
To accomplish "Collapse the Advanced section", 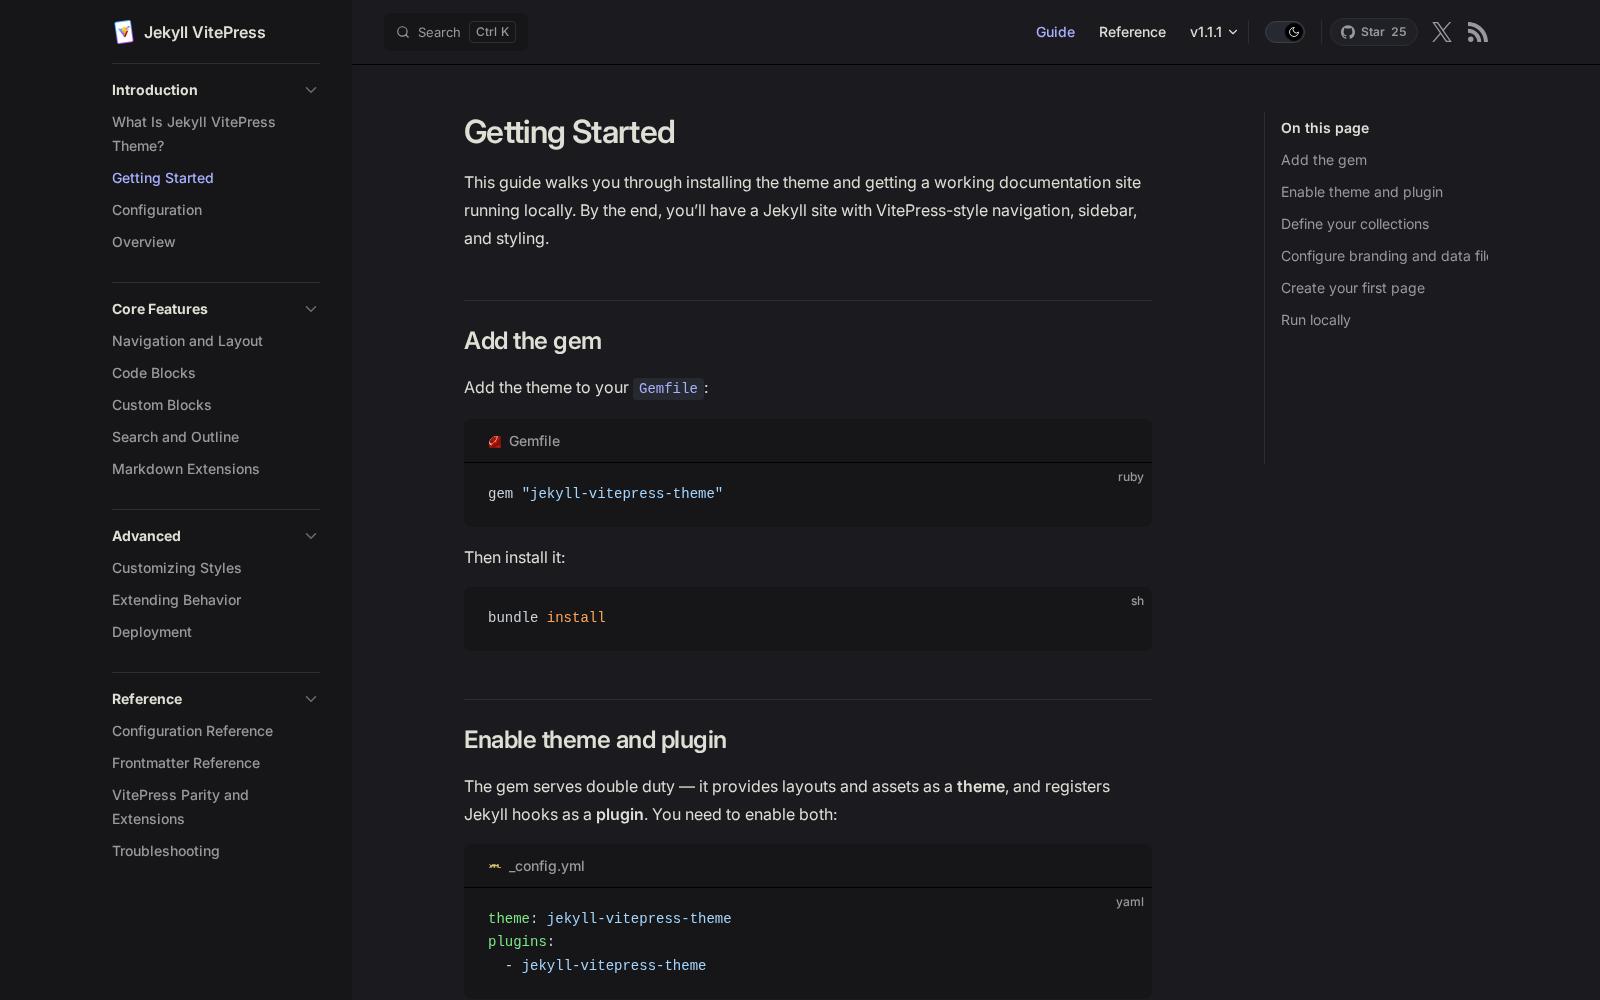I will click(x=311, y=536).
